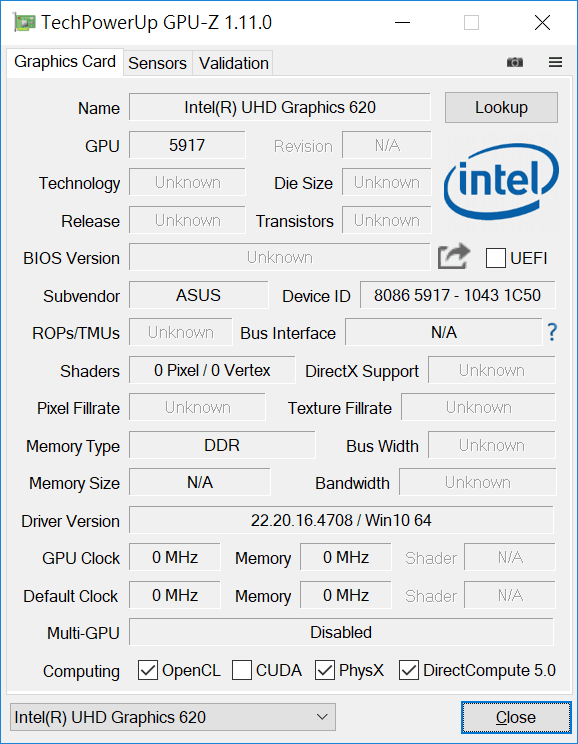Toggle the OpenCL checkbox
The height and width of the screenshot is (744, 578).
tap(148, 670)
